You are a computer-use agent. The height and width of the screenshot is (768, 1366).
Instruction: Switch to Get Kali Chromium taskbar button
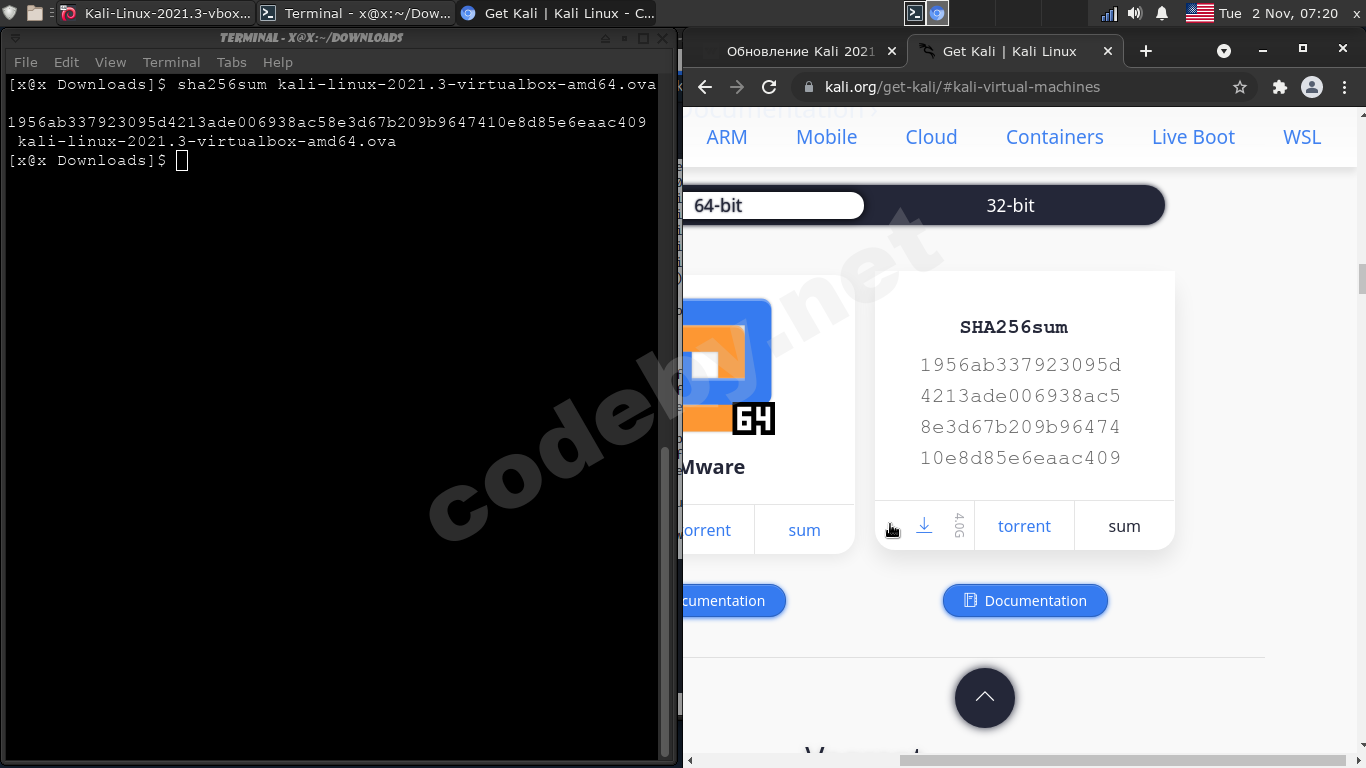coord(557,13)
